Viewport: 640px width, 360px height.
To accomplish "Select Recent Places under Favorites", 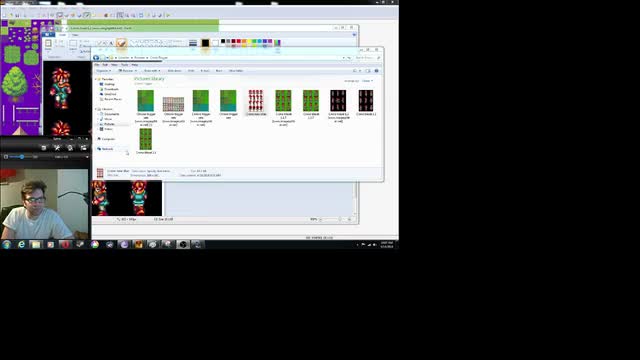I will [112, 99].
